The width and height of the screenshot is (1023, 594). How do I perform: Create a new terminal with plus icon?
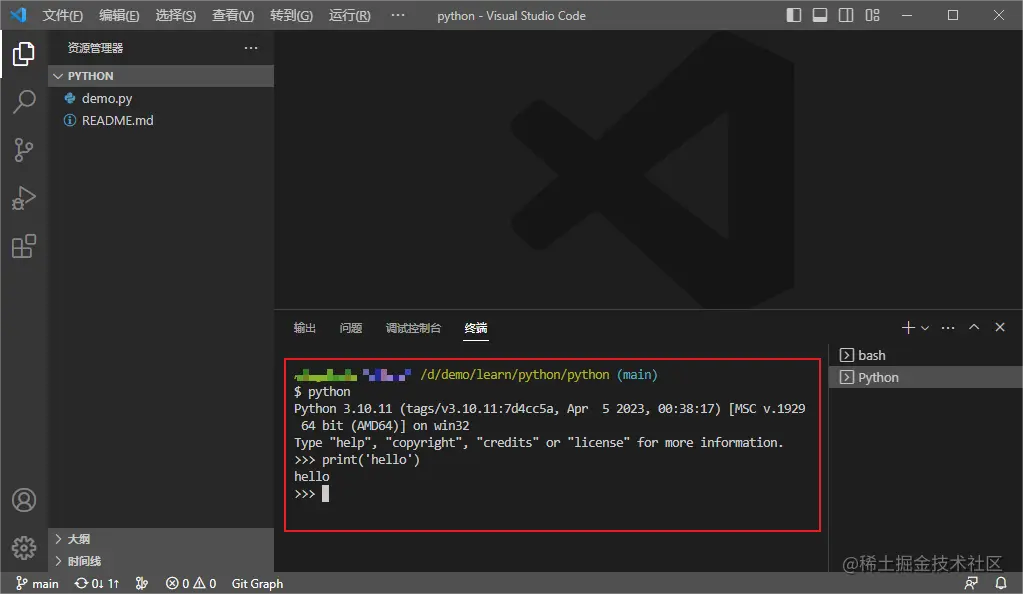click(x=908, y=328)
